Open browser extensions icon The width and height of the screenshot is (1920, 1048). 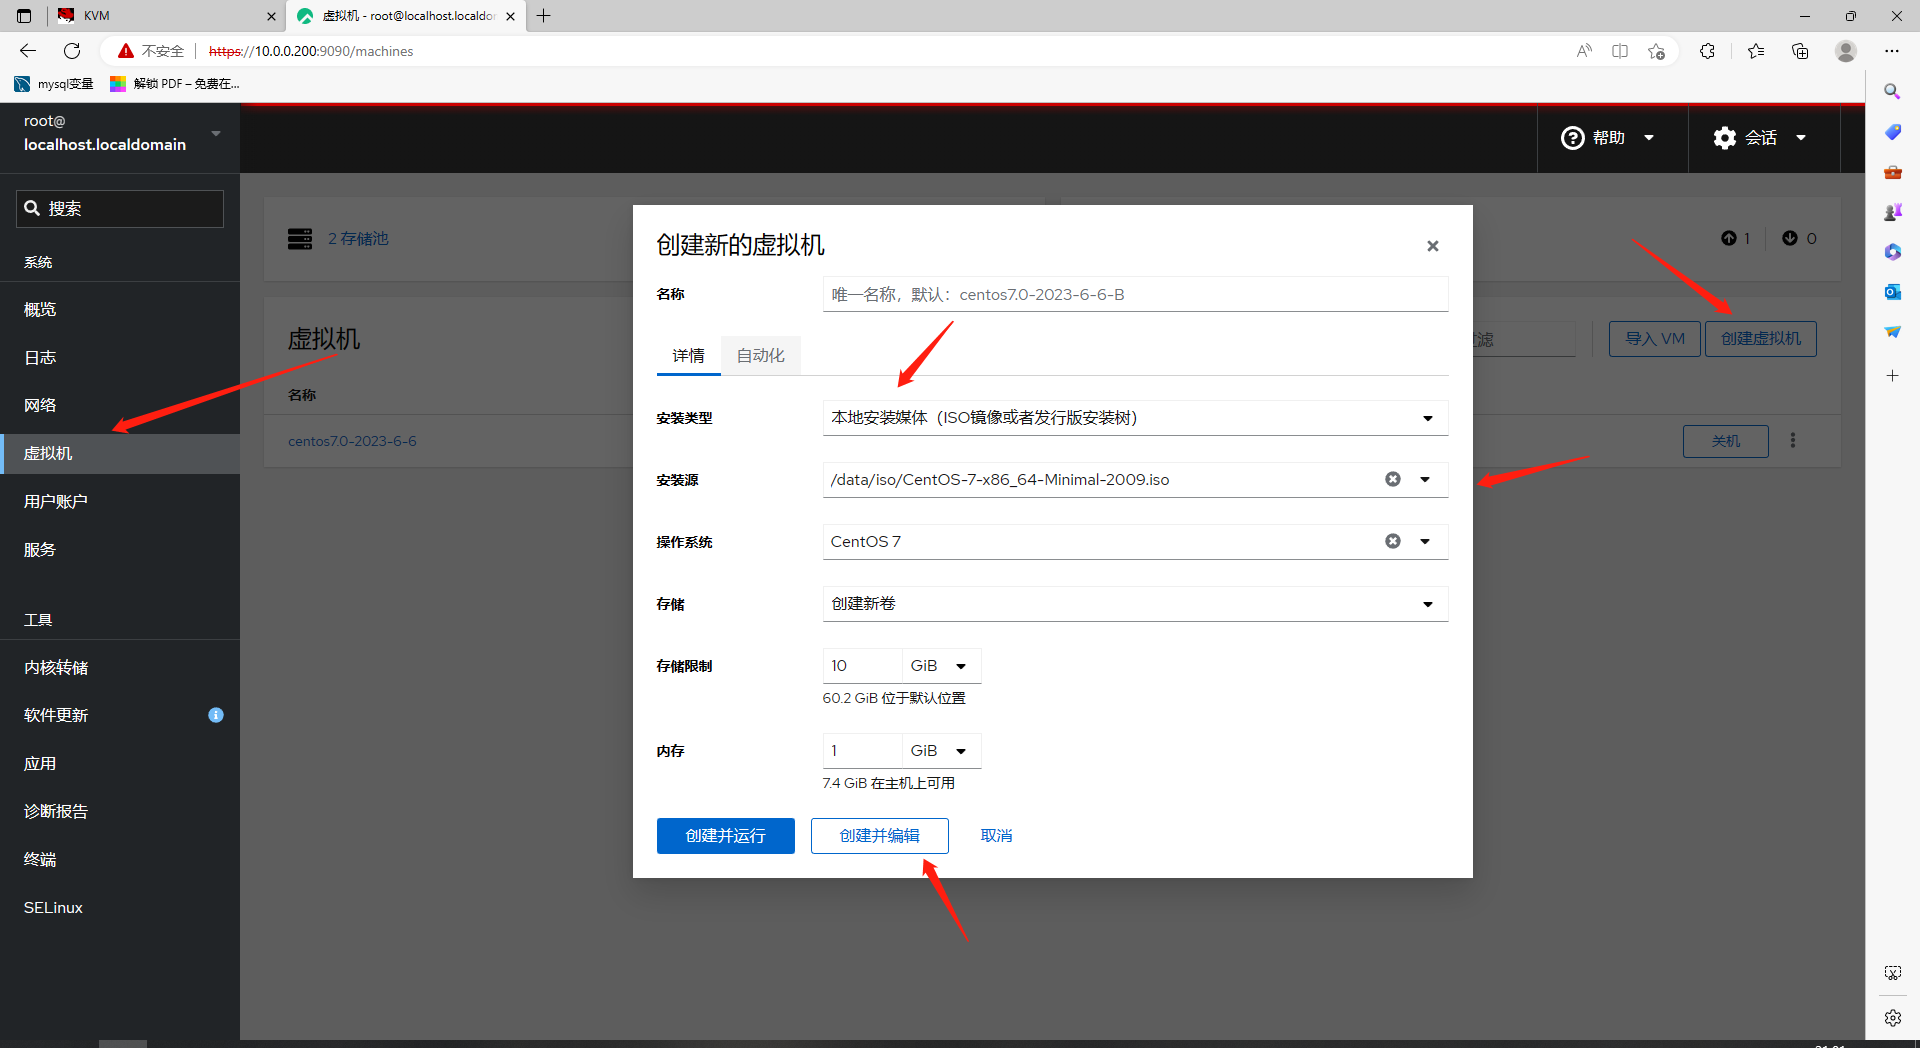click(1707, 51)
